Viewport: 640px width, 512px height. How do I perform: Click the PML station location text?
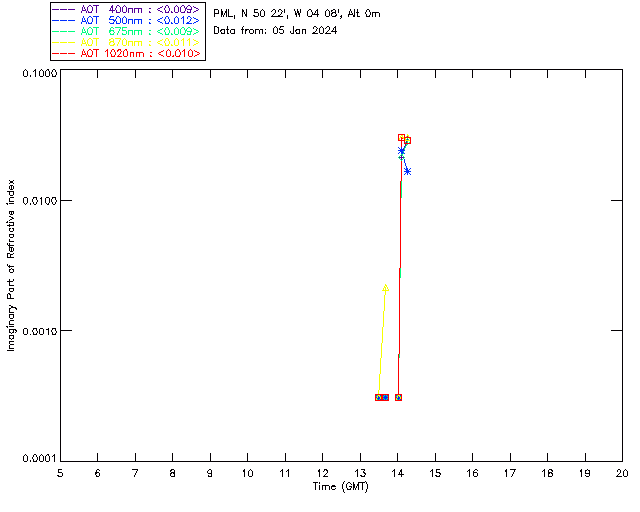pyautogui.click(x=297, y=14)
